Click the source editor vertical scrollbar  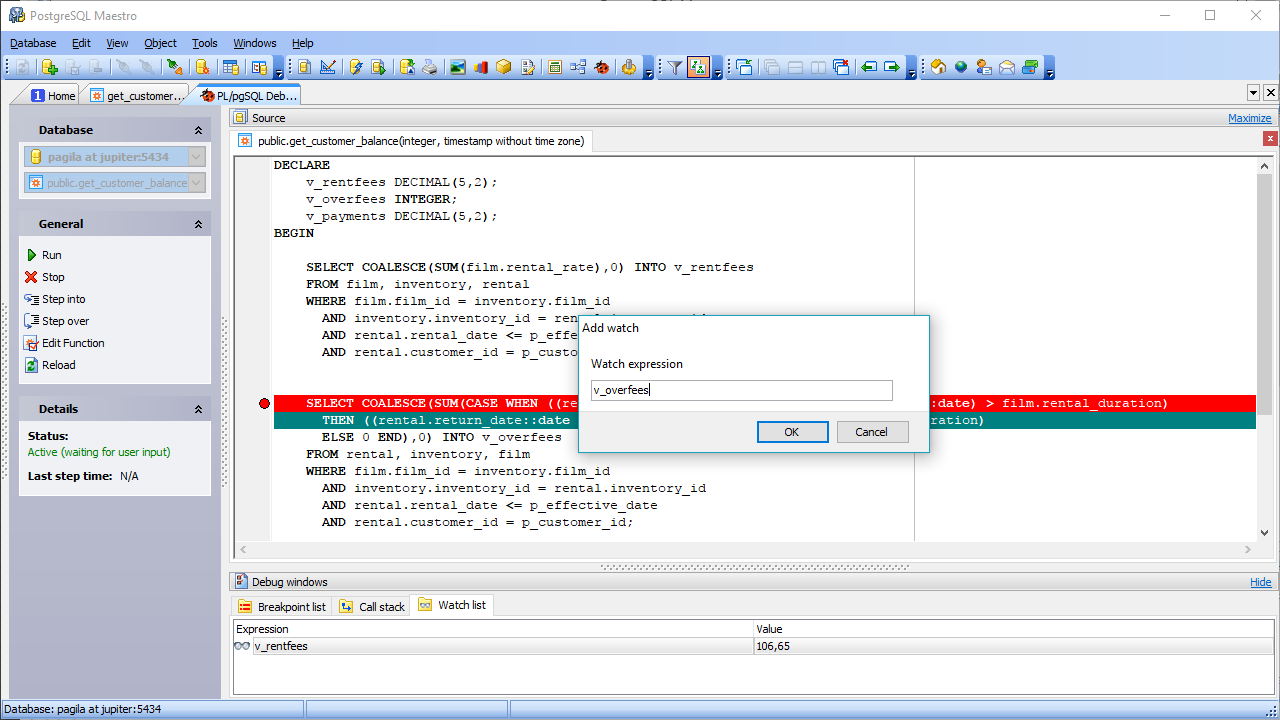click(1264, 350)
